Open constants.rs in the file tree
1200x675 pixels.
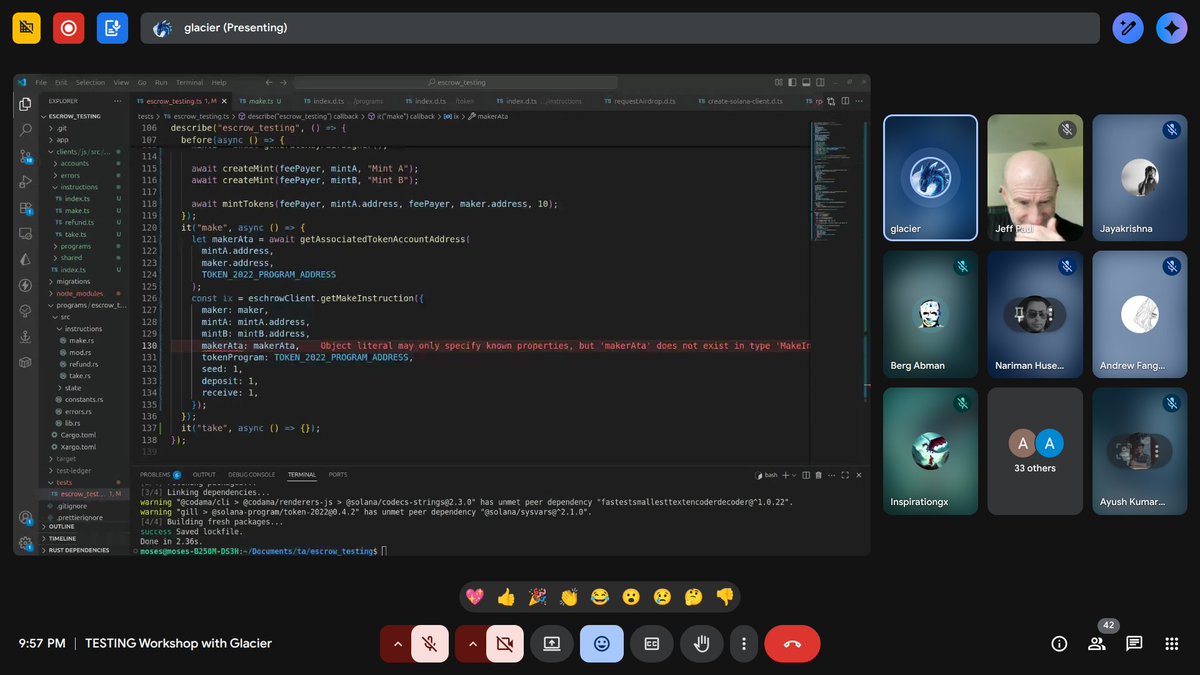84,400
